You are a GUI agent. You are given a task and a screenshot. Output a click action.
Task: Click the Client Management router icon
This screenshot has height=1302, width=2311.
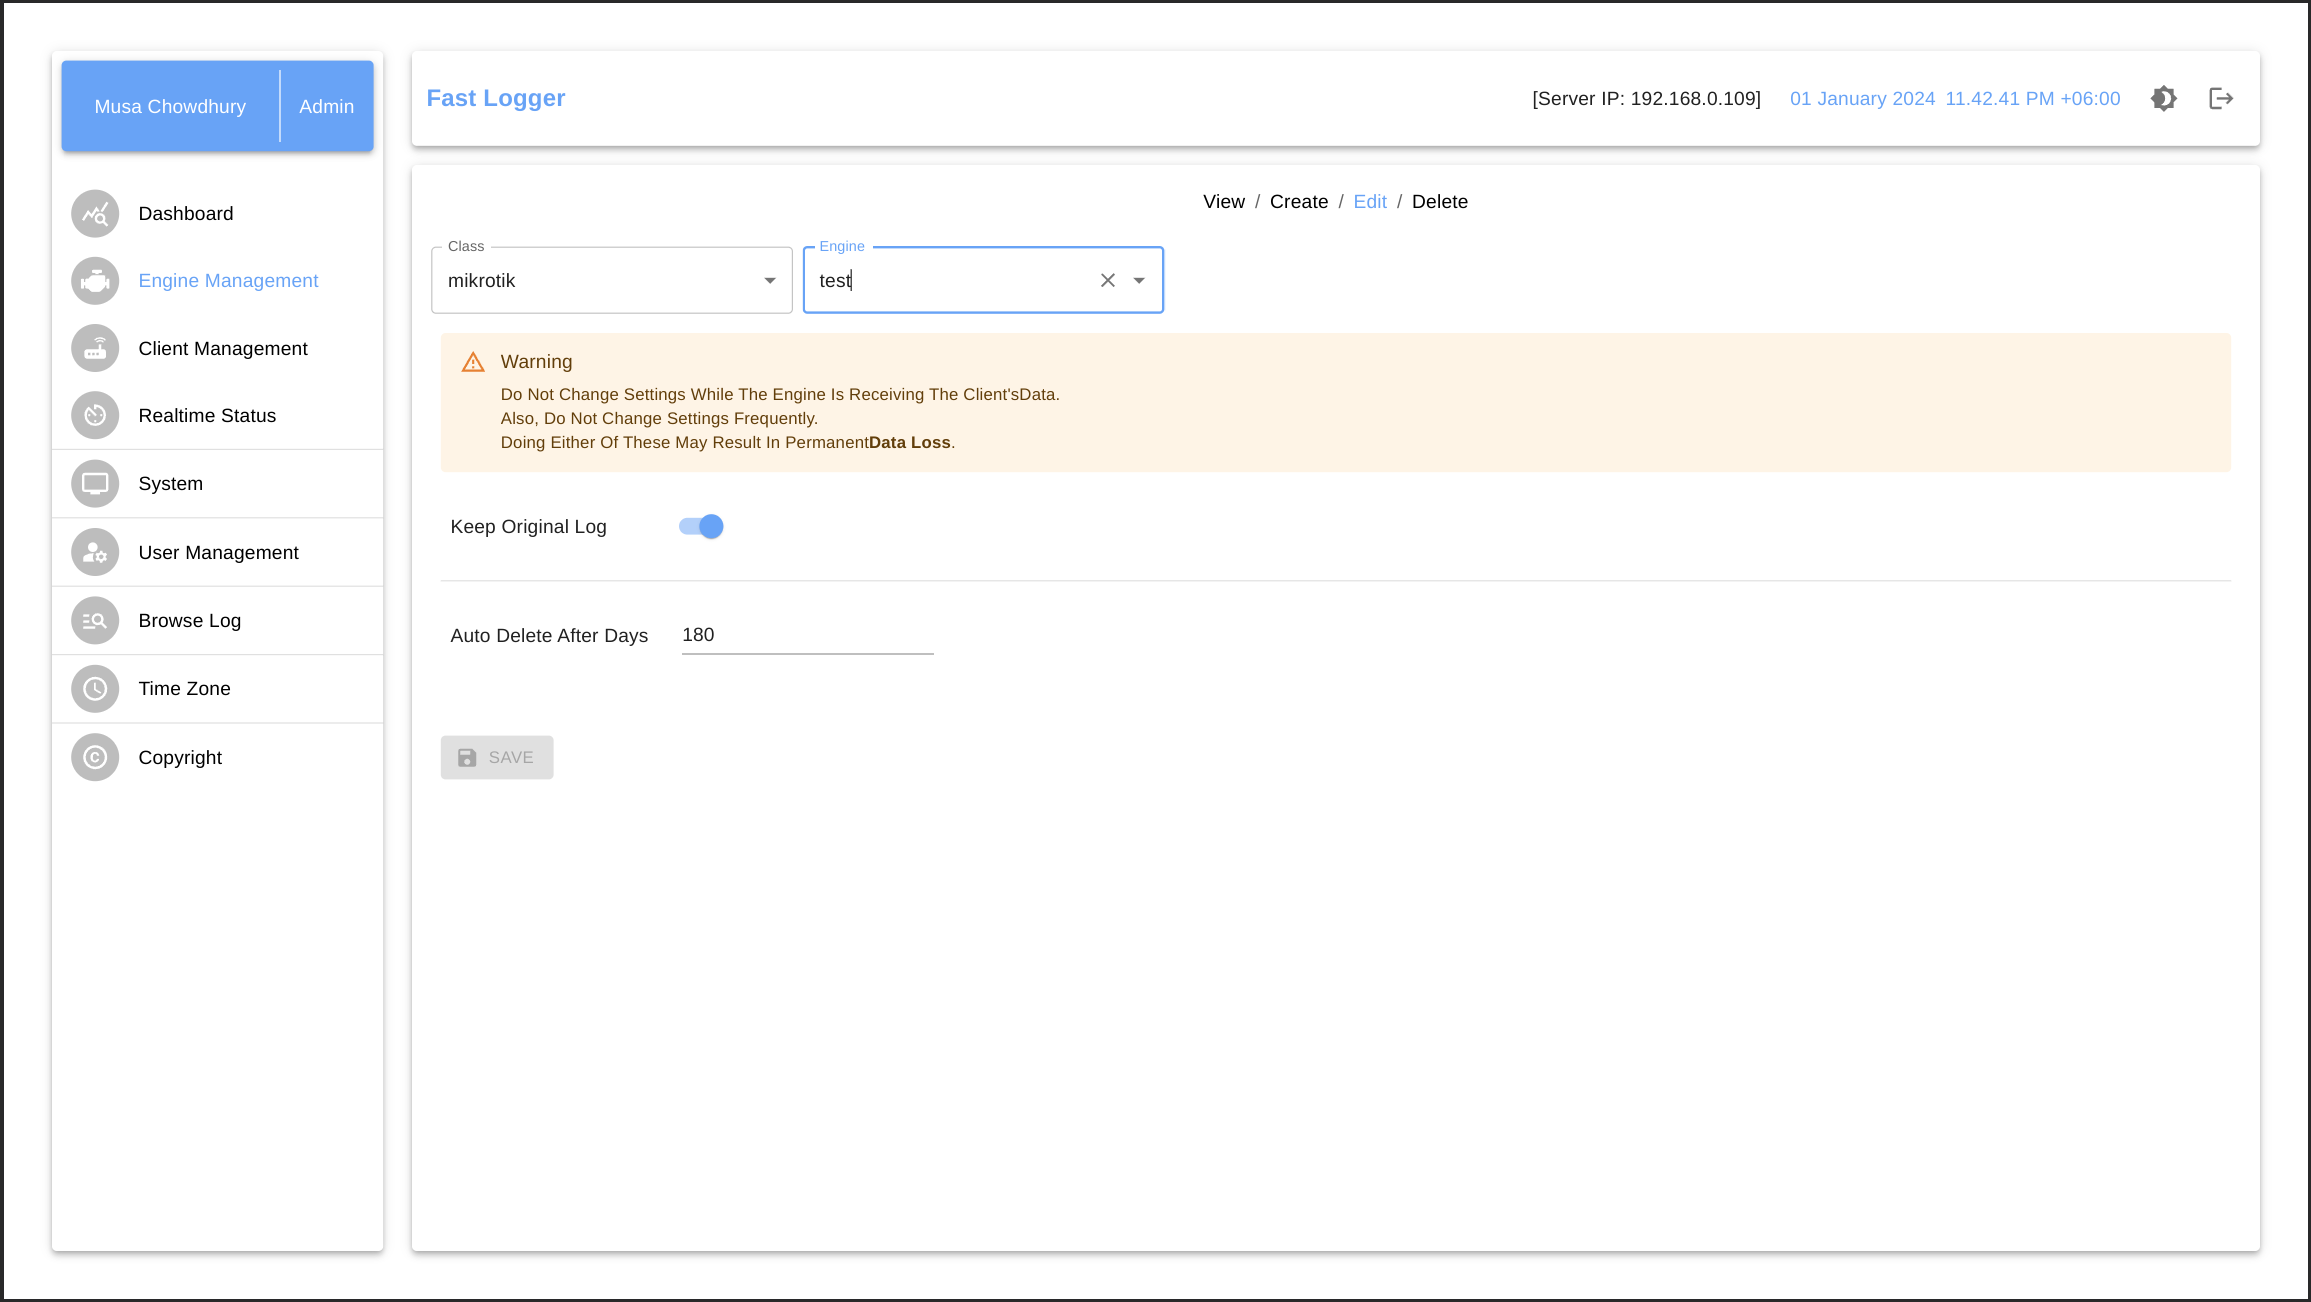(x=95, y=349)
